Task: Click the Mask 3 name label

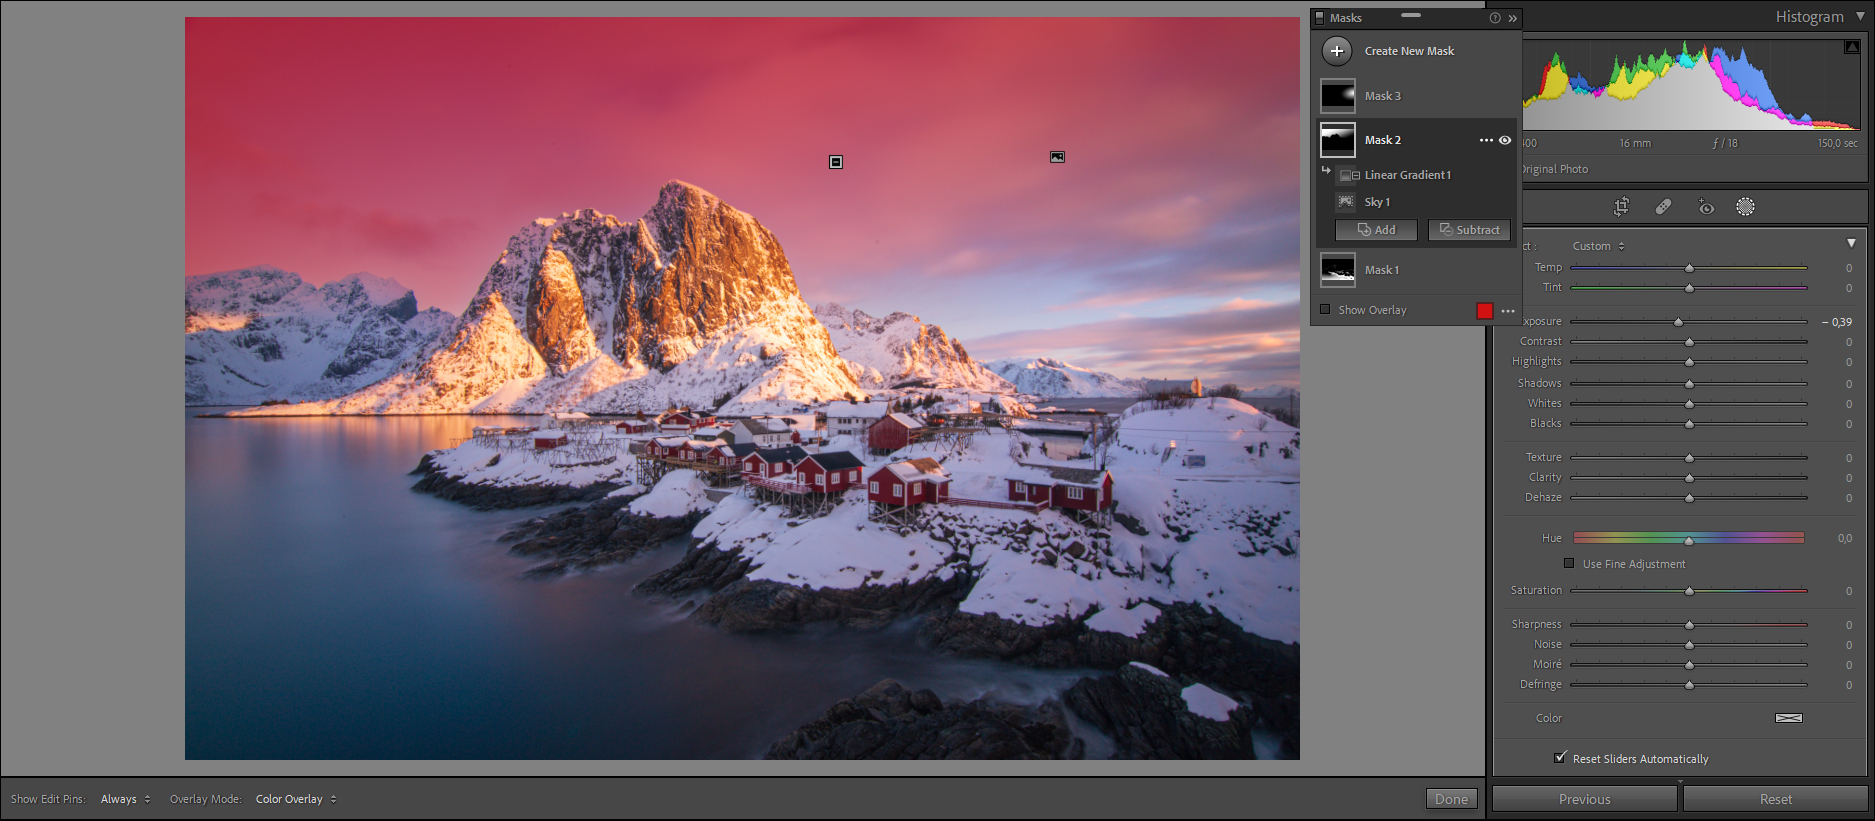Action: tap(1383, 96)
